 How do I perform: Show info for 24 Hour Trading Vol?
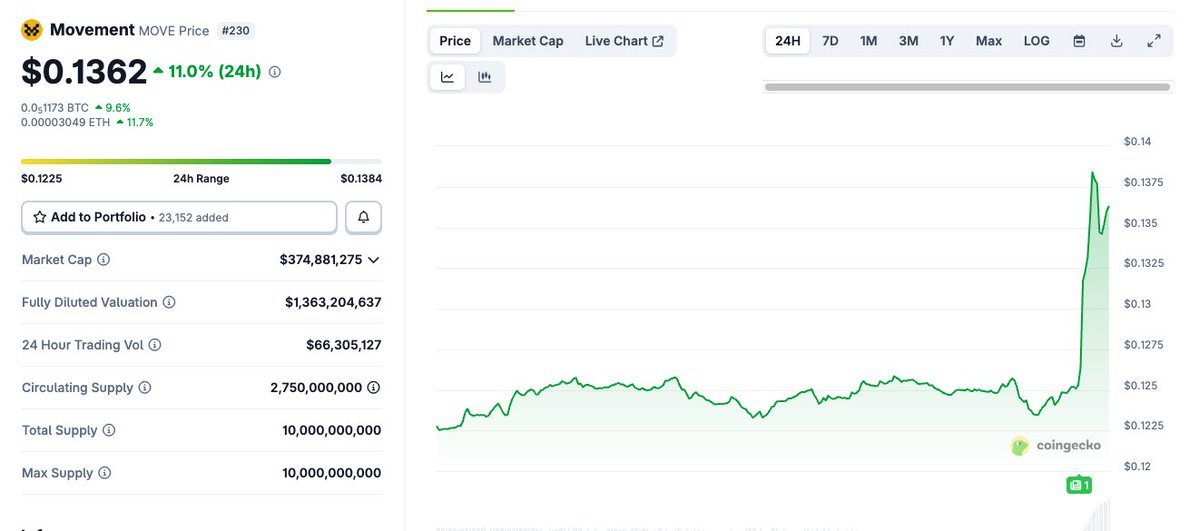click(x=154, y=345)
